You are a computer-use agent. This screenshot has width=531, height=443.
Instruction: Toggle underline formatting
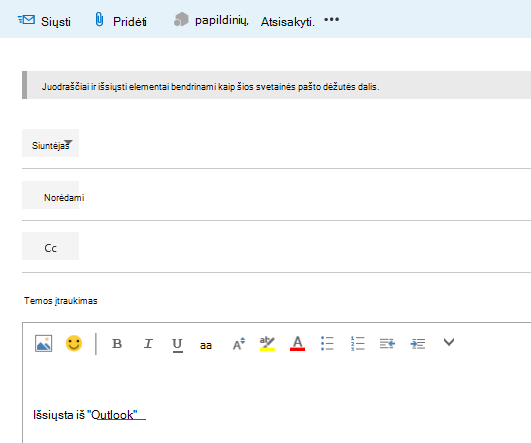tap(177, 345)
